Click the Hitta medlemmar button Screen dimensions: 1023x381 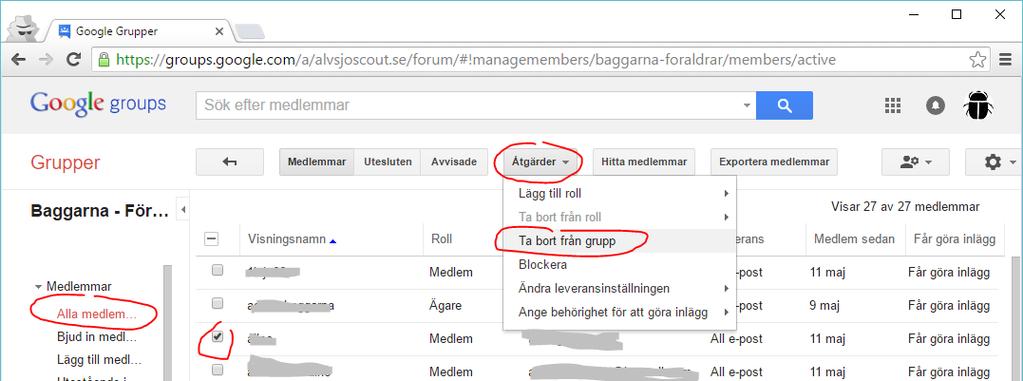(644, 162)
